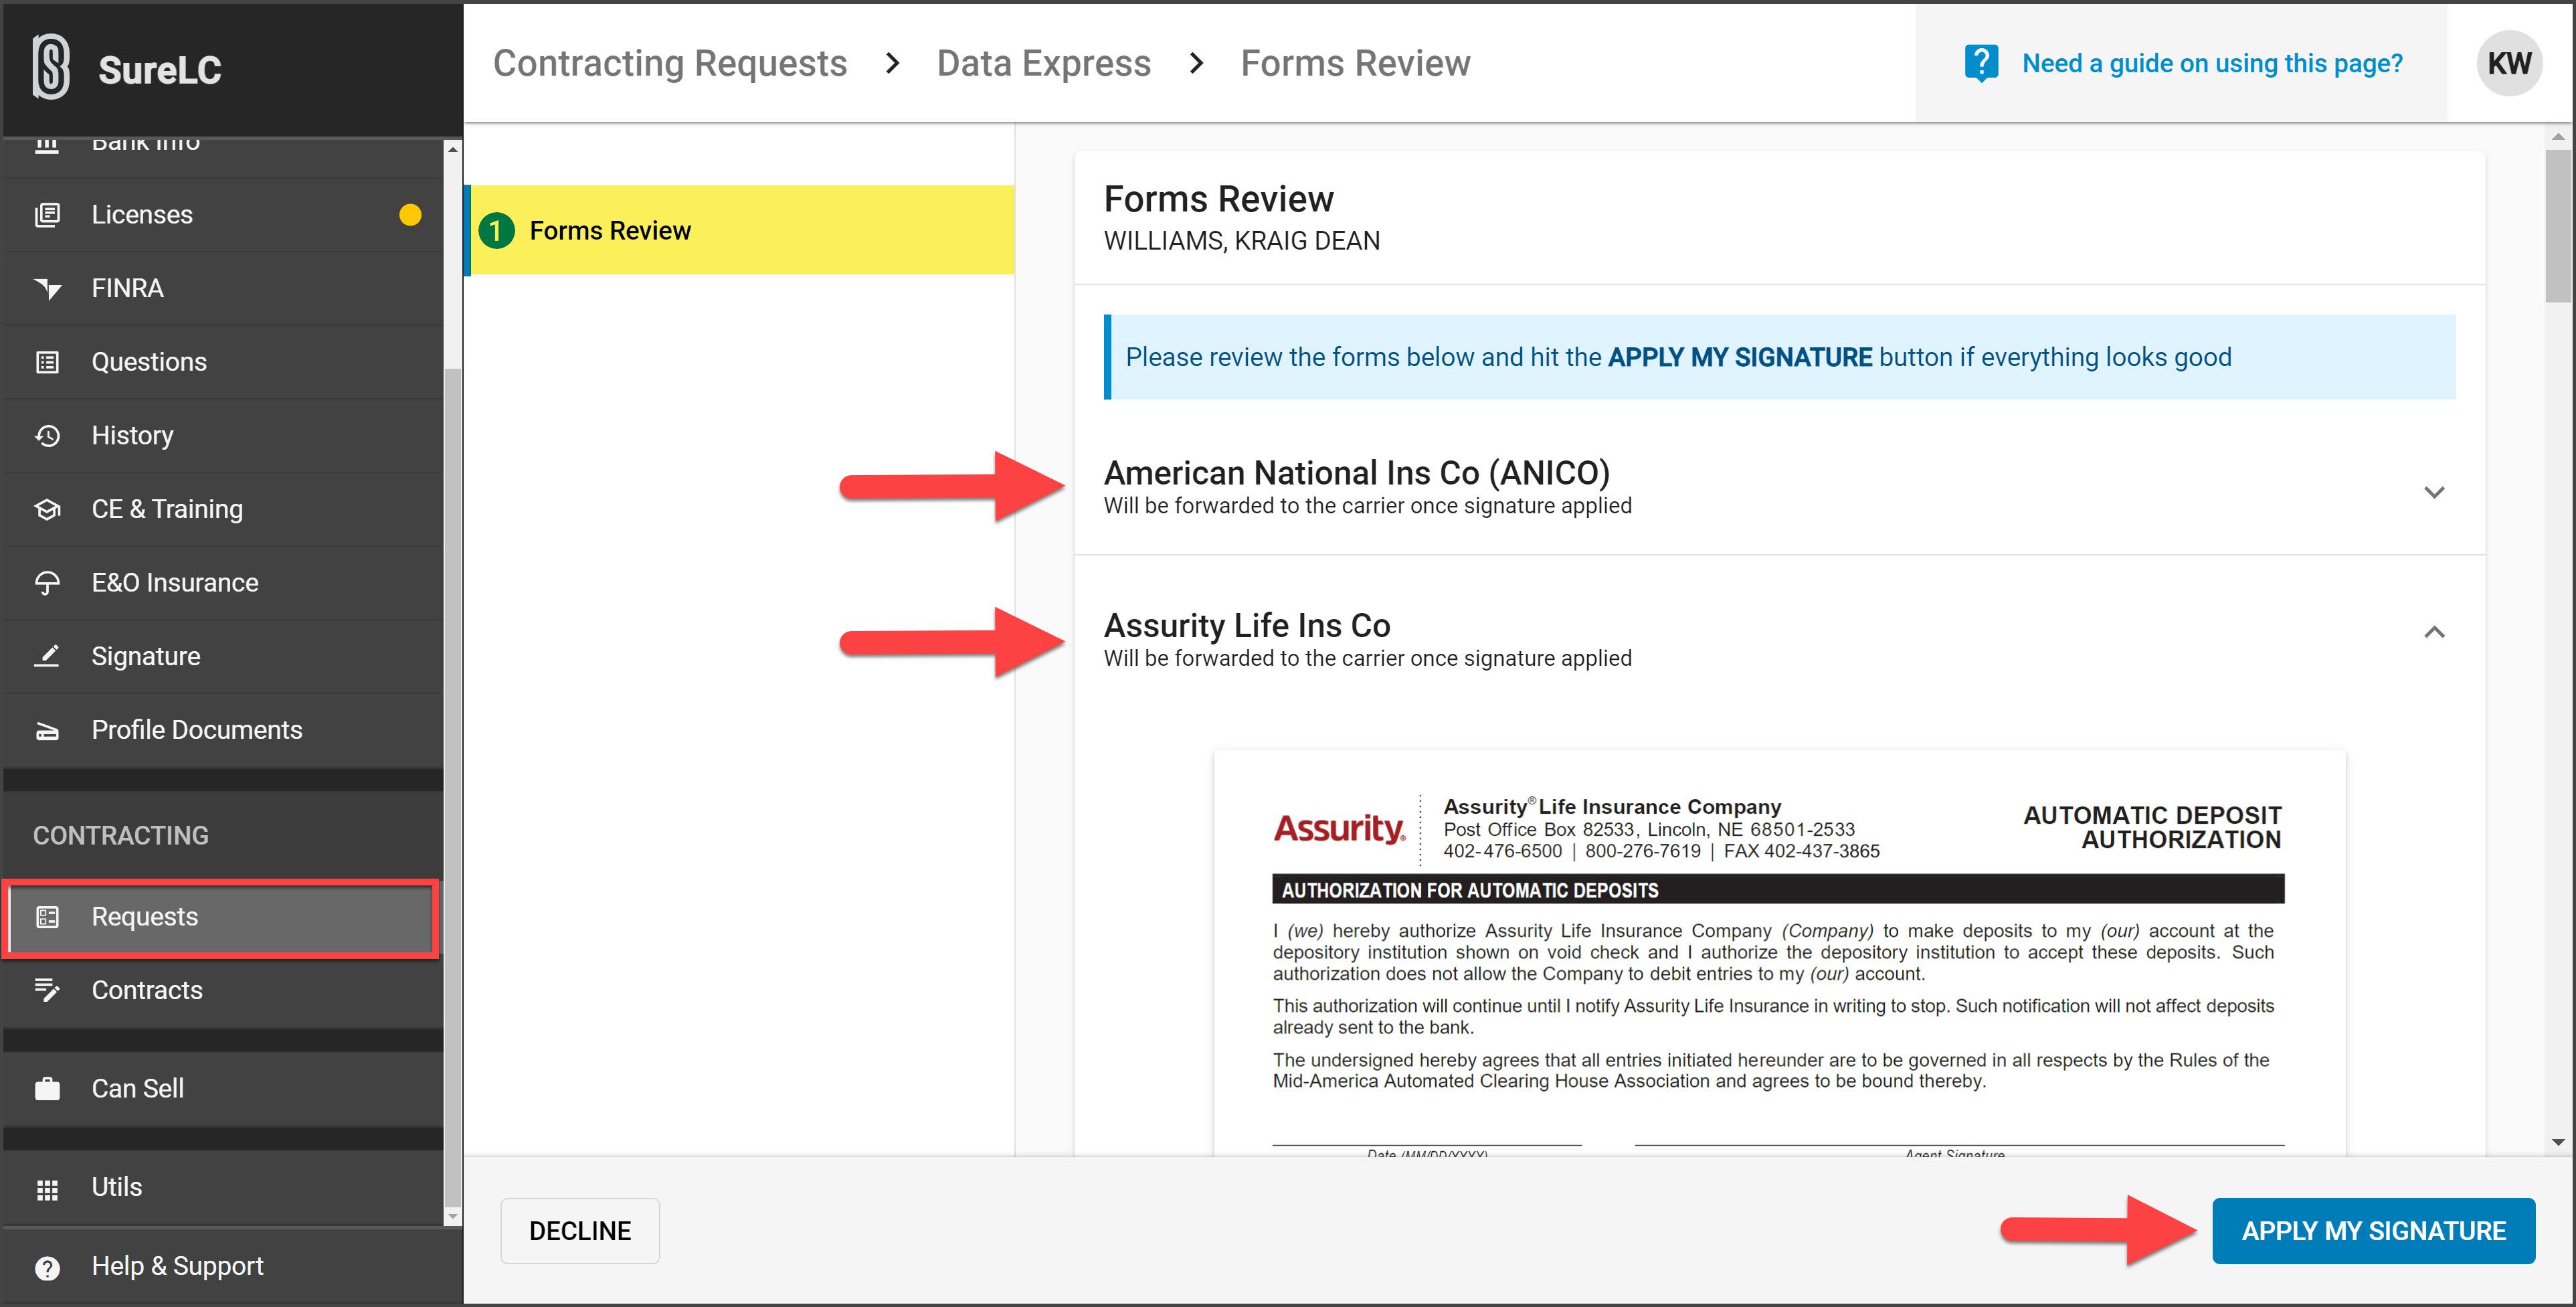
Task: Click the sidebar scrollbar thumb
Action: coord(452,788)
